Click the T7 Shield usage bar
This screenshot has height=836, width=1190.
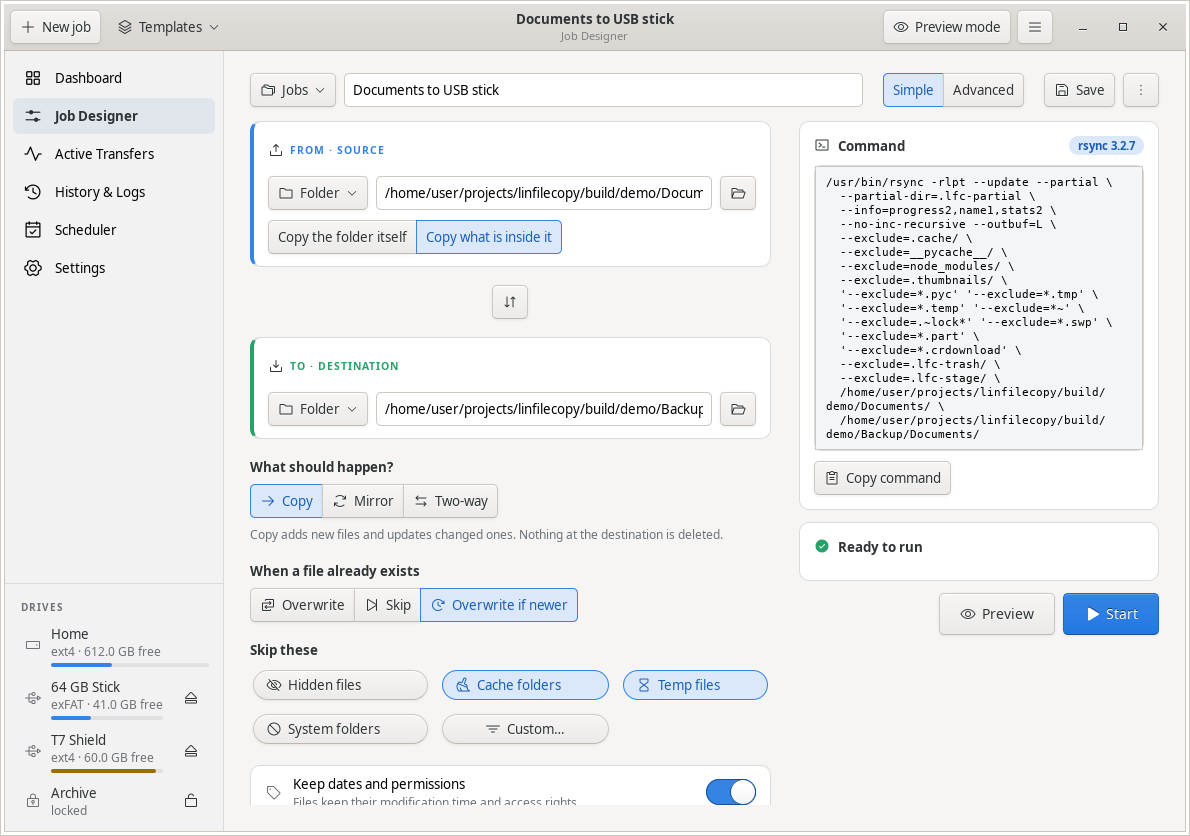(107, 772)
